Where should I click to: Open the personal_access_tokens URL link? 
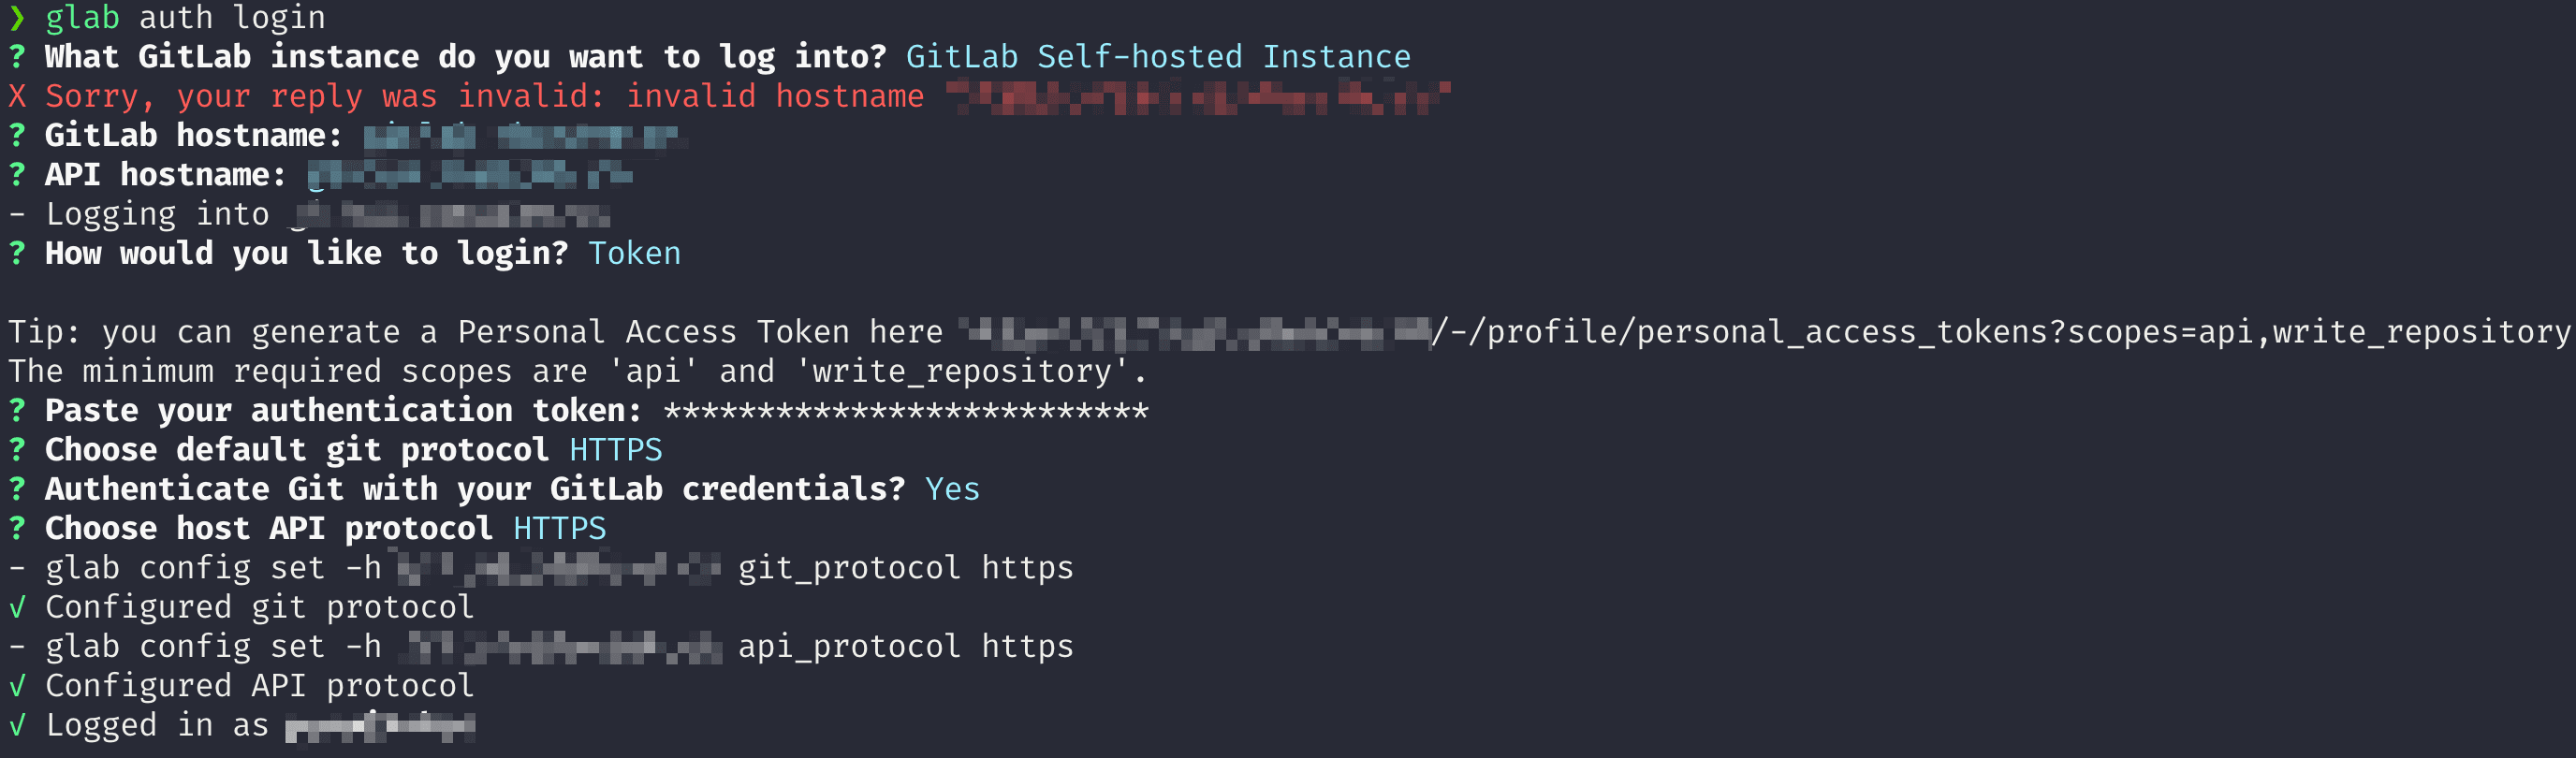[x=1765, y=332]
